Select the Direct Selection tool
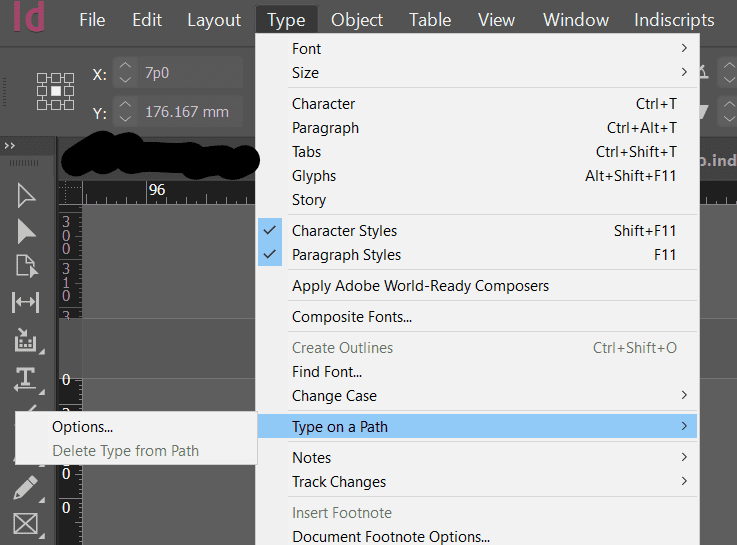737x545 pixels. click(26, 231)
